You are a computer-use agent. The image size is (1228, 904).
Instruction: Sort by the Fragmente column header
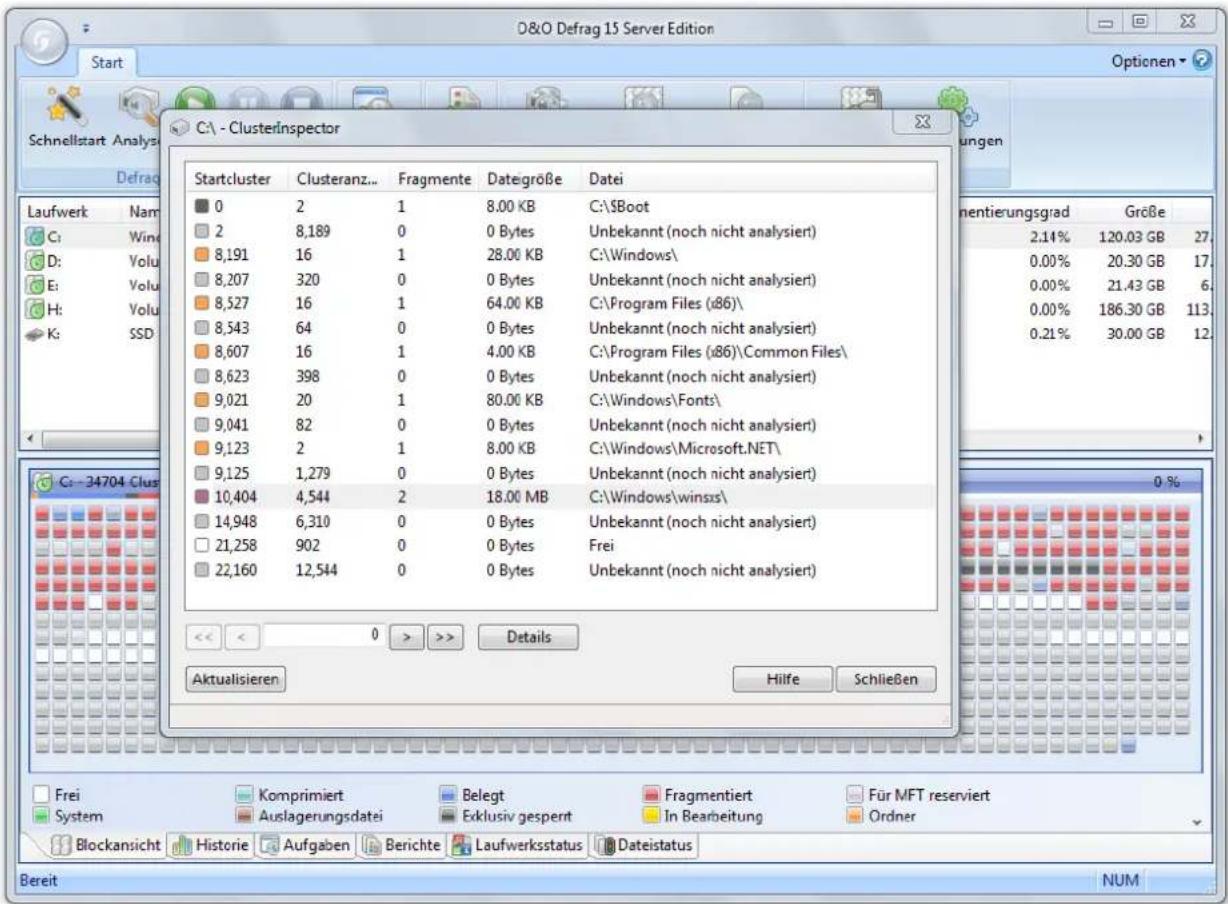434,179
